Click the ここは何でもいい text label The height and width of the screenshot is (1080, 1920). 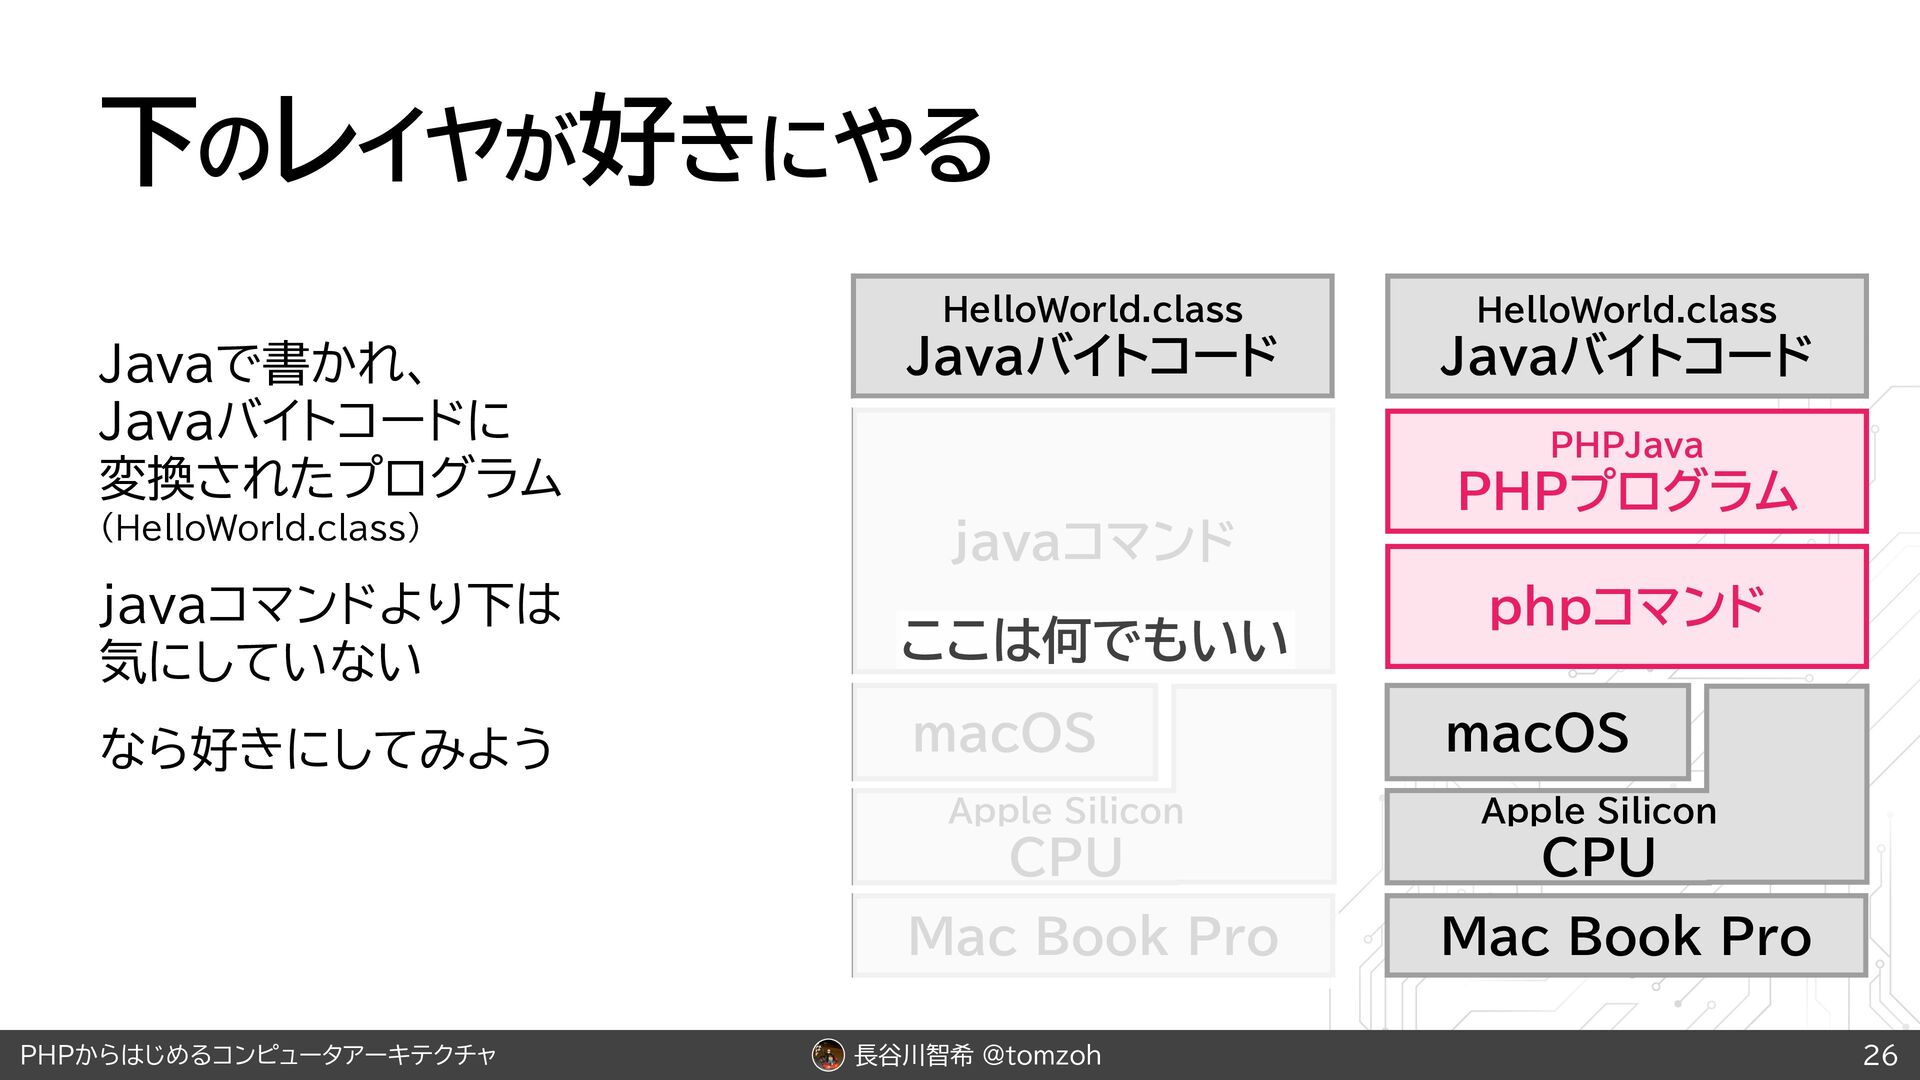1094,640
